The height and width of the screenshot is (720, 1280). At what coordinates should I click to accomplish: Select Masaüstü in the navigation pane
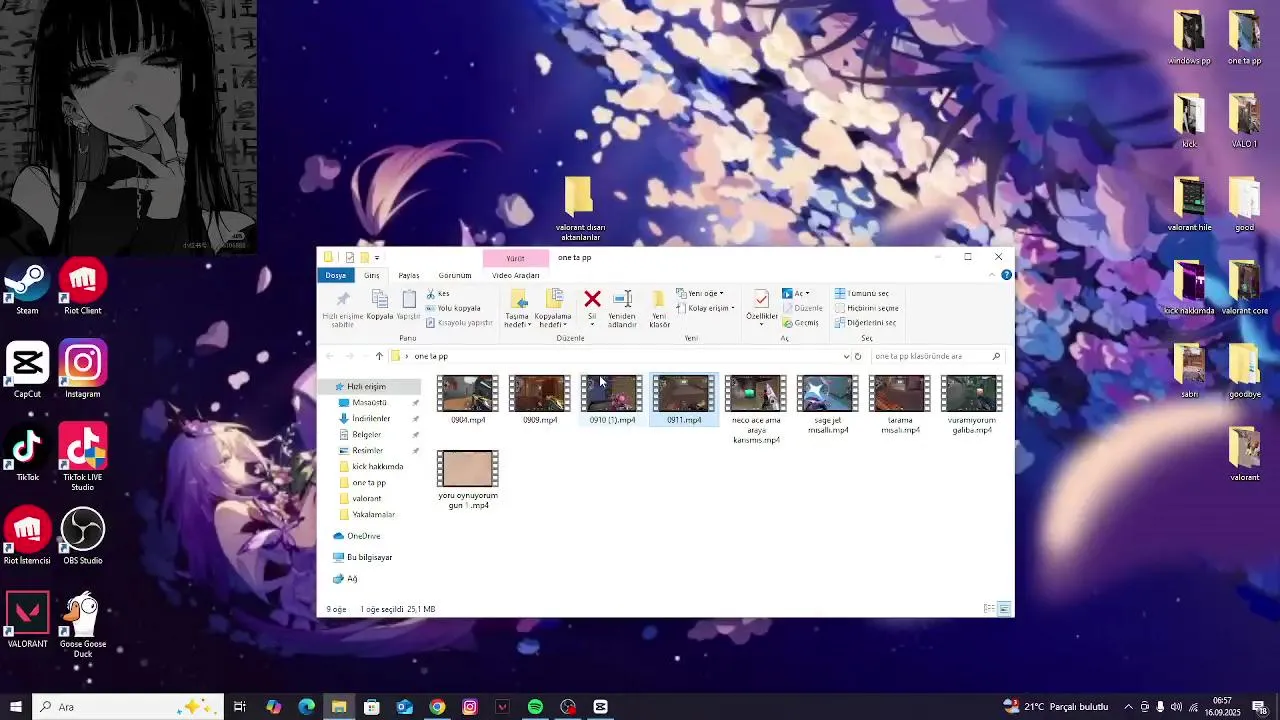(369, 402)
